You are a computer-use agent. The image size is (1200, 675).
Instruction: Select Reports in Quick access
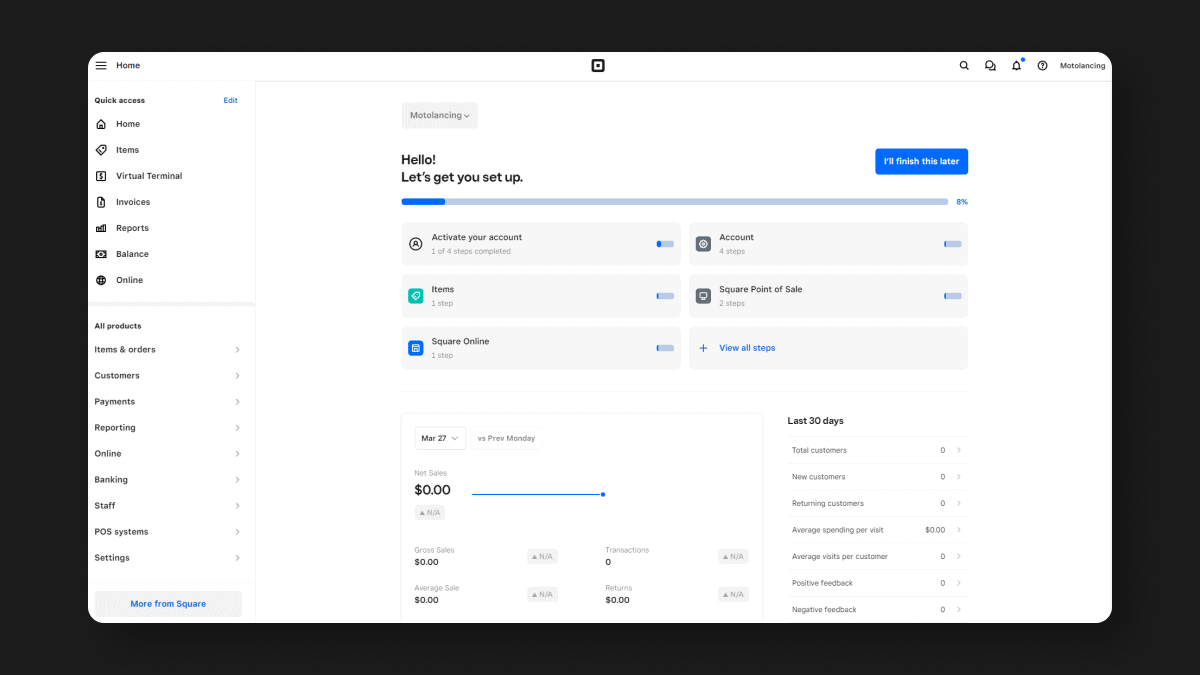[132, 228]
